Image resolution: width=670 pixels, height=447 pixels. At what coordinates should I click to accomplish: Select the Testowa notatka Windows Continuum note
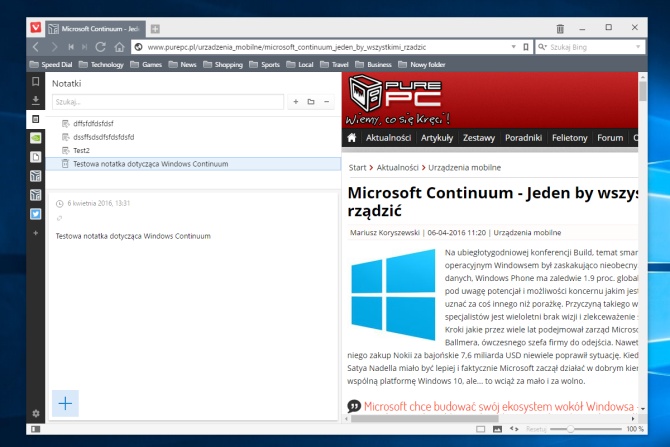193,164
